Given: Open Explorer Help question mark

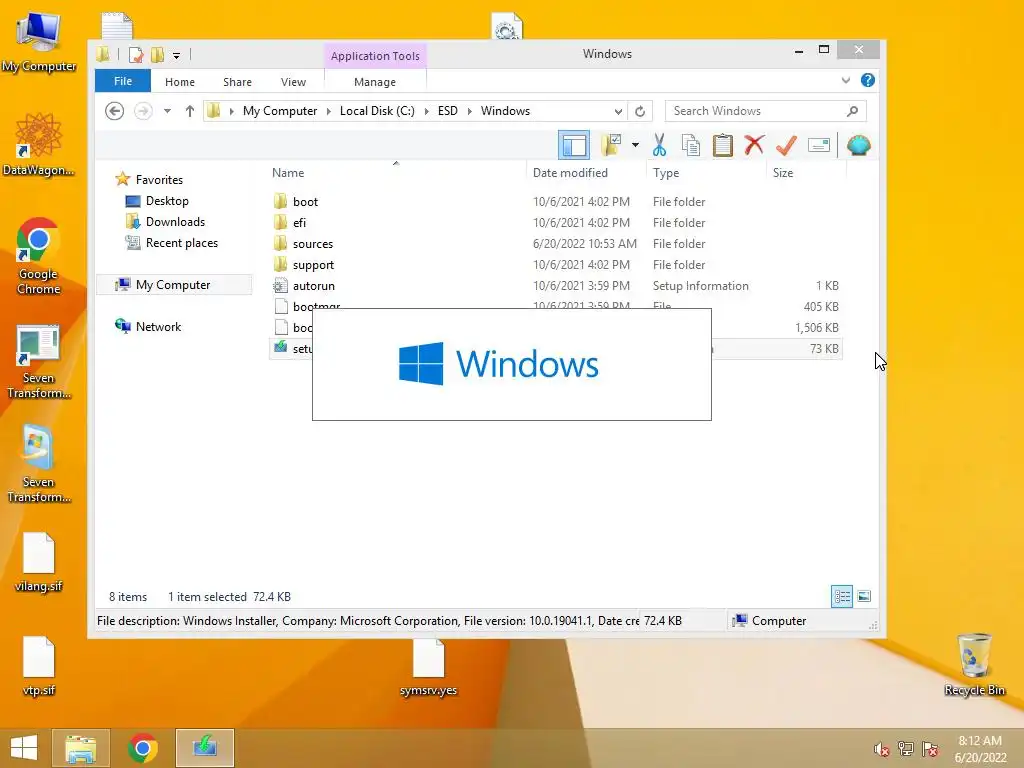Looking at the screenshot, I should click(867, 80).
